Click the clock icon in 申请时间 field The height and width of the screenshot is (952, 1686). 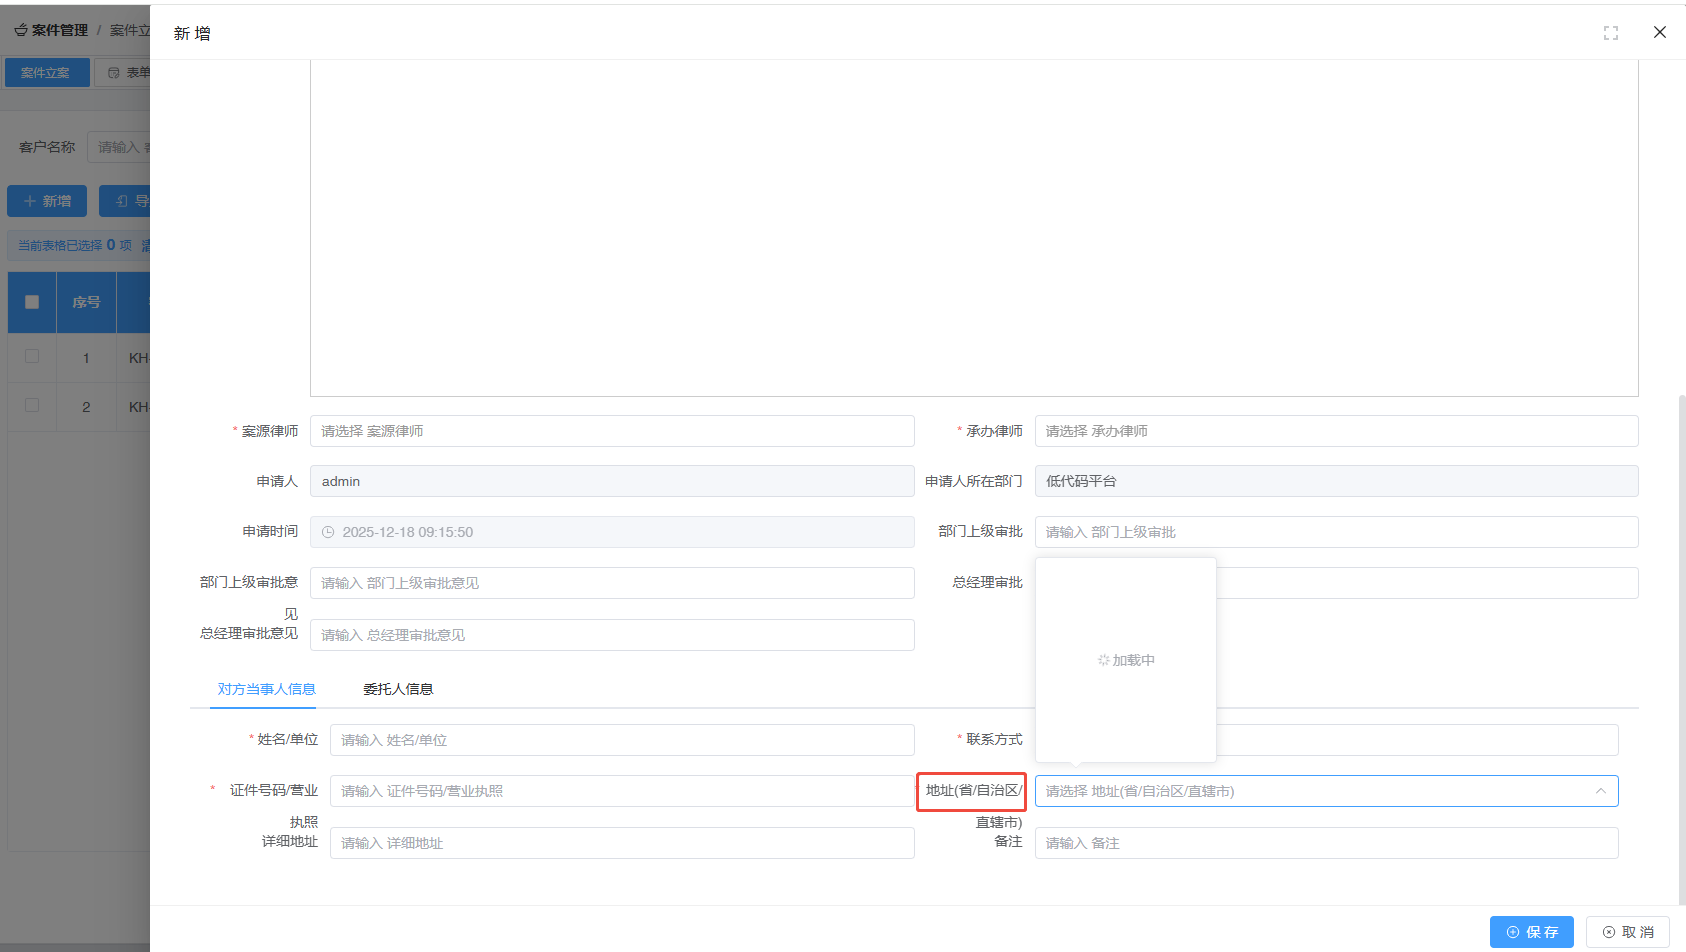[328, 532]
